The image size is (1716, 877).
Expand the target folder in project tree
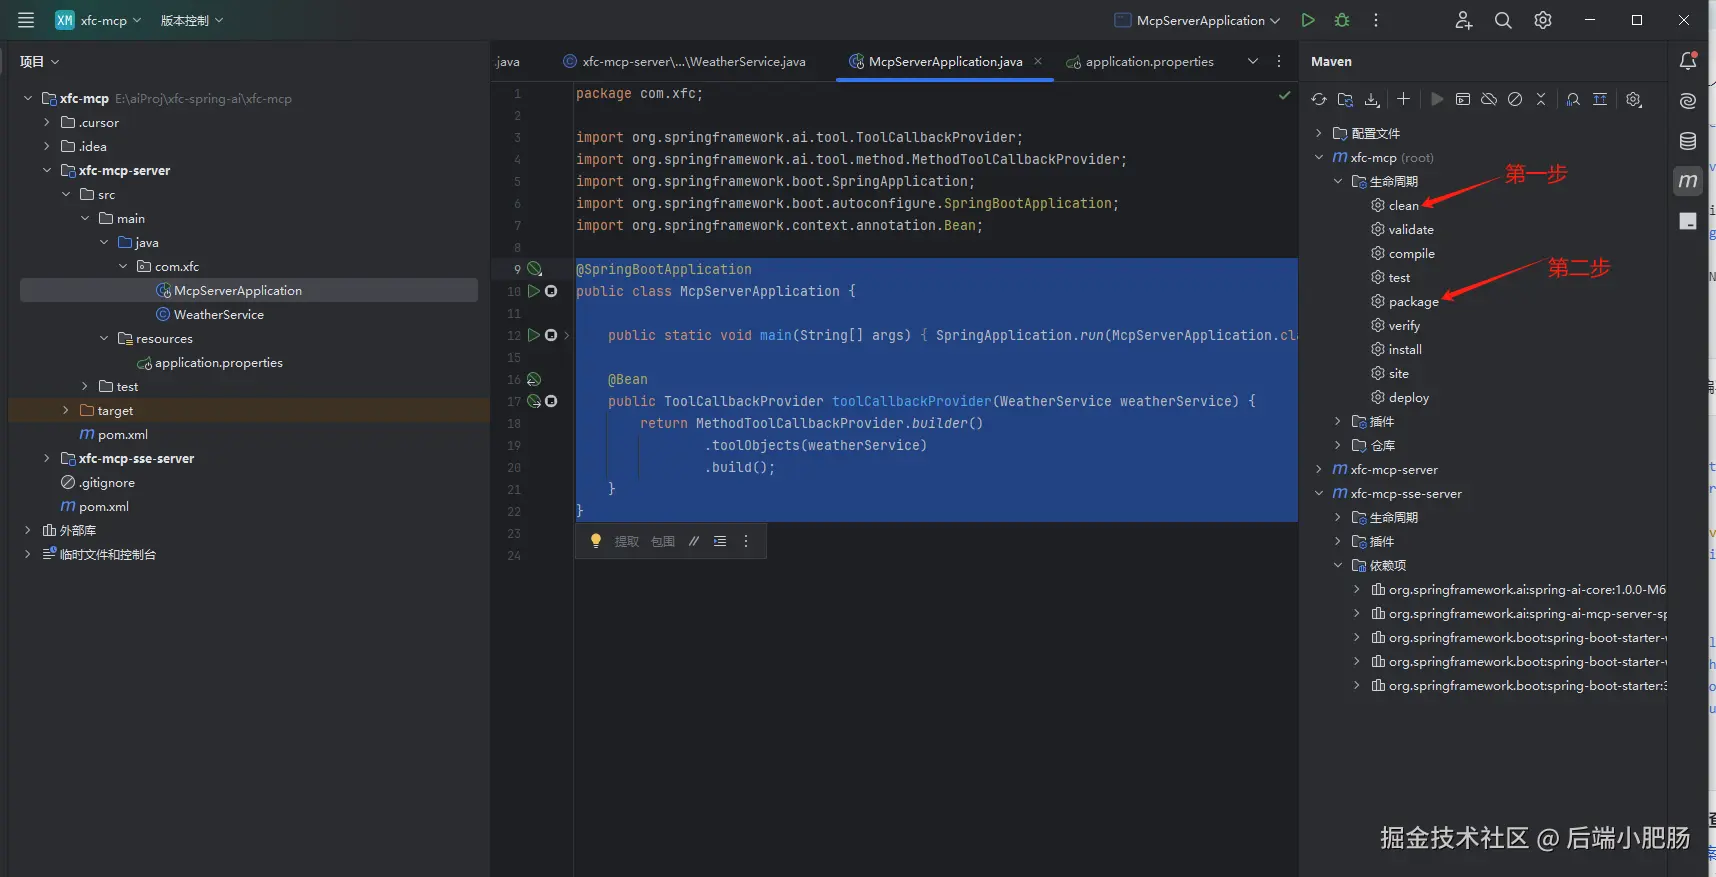[66, 410]
